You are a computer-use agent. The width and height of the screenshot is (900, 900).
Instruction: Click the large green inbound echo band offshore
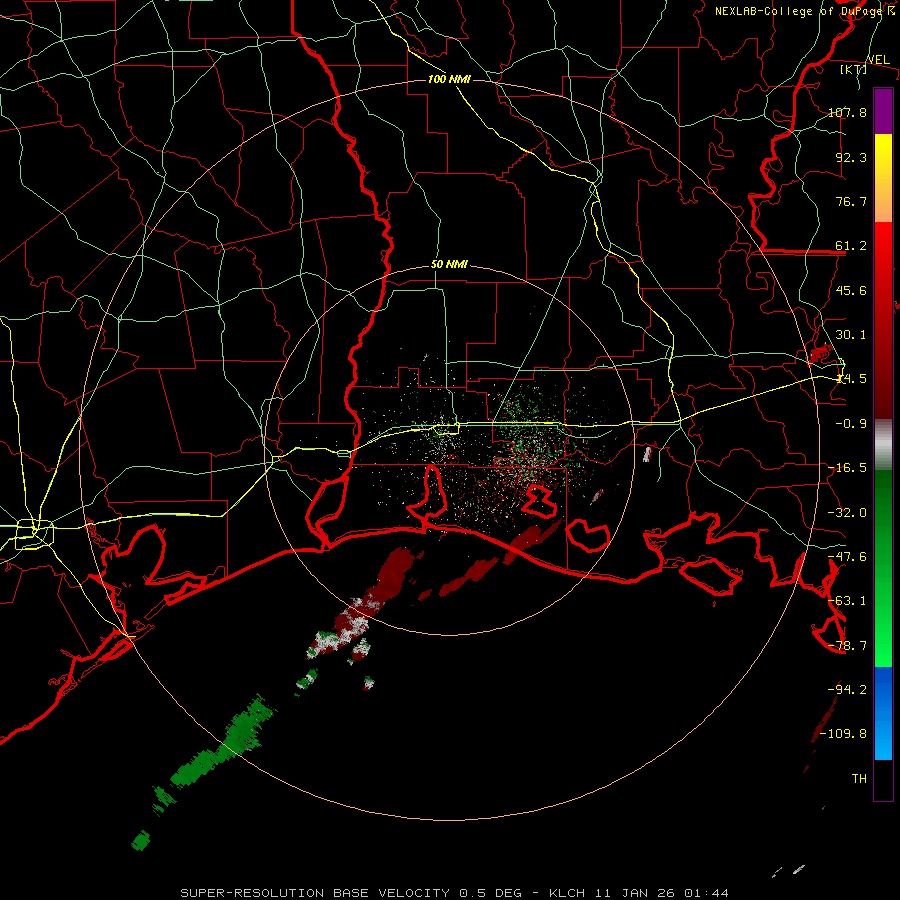(224, 743)
